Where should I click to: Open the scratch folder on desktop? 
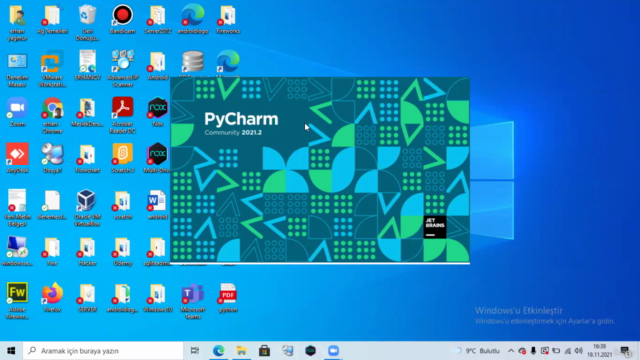[x=122, y=205]
